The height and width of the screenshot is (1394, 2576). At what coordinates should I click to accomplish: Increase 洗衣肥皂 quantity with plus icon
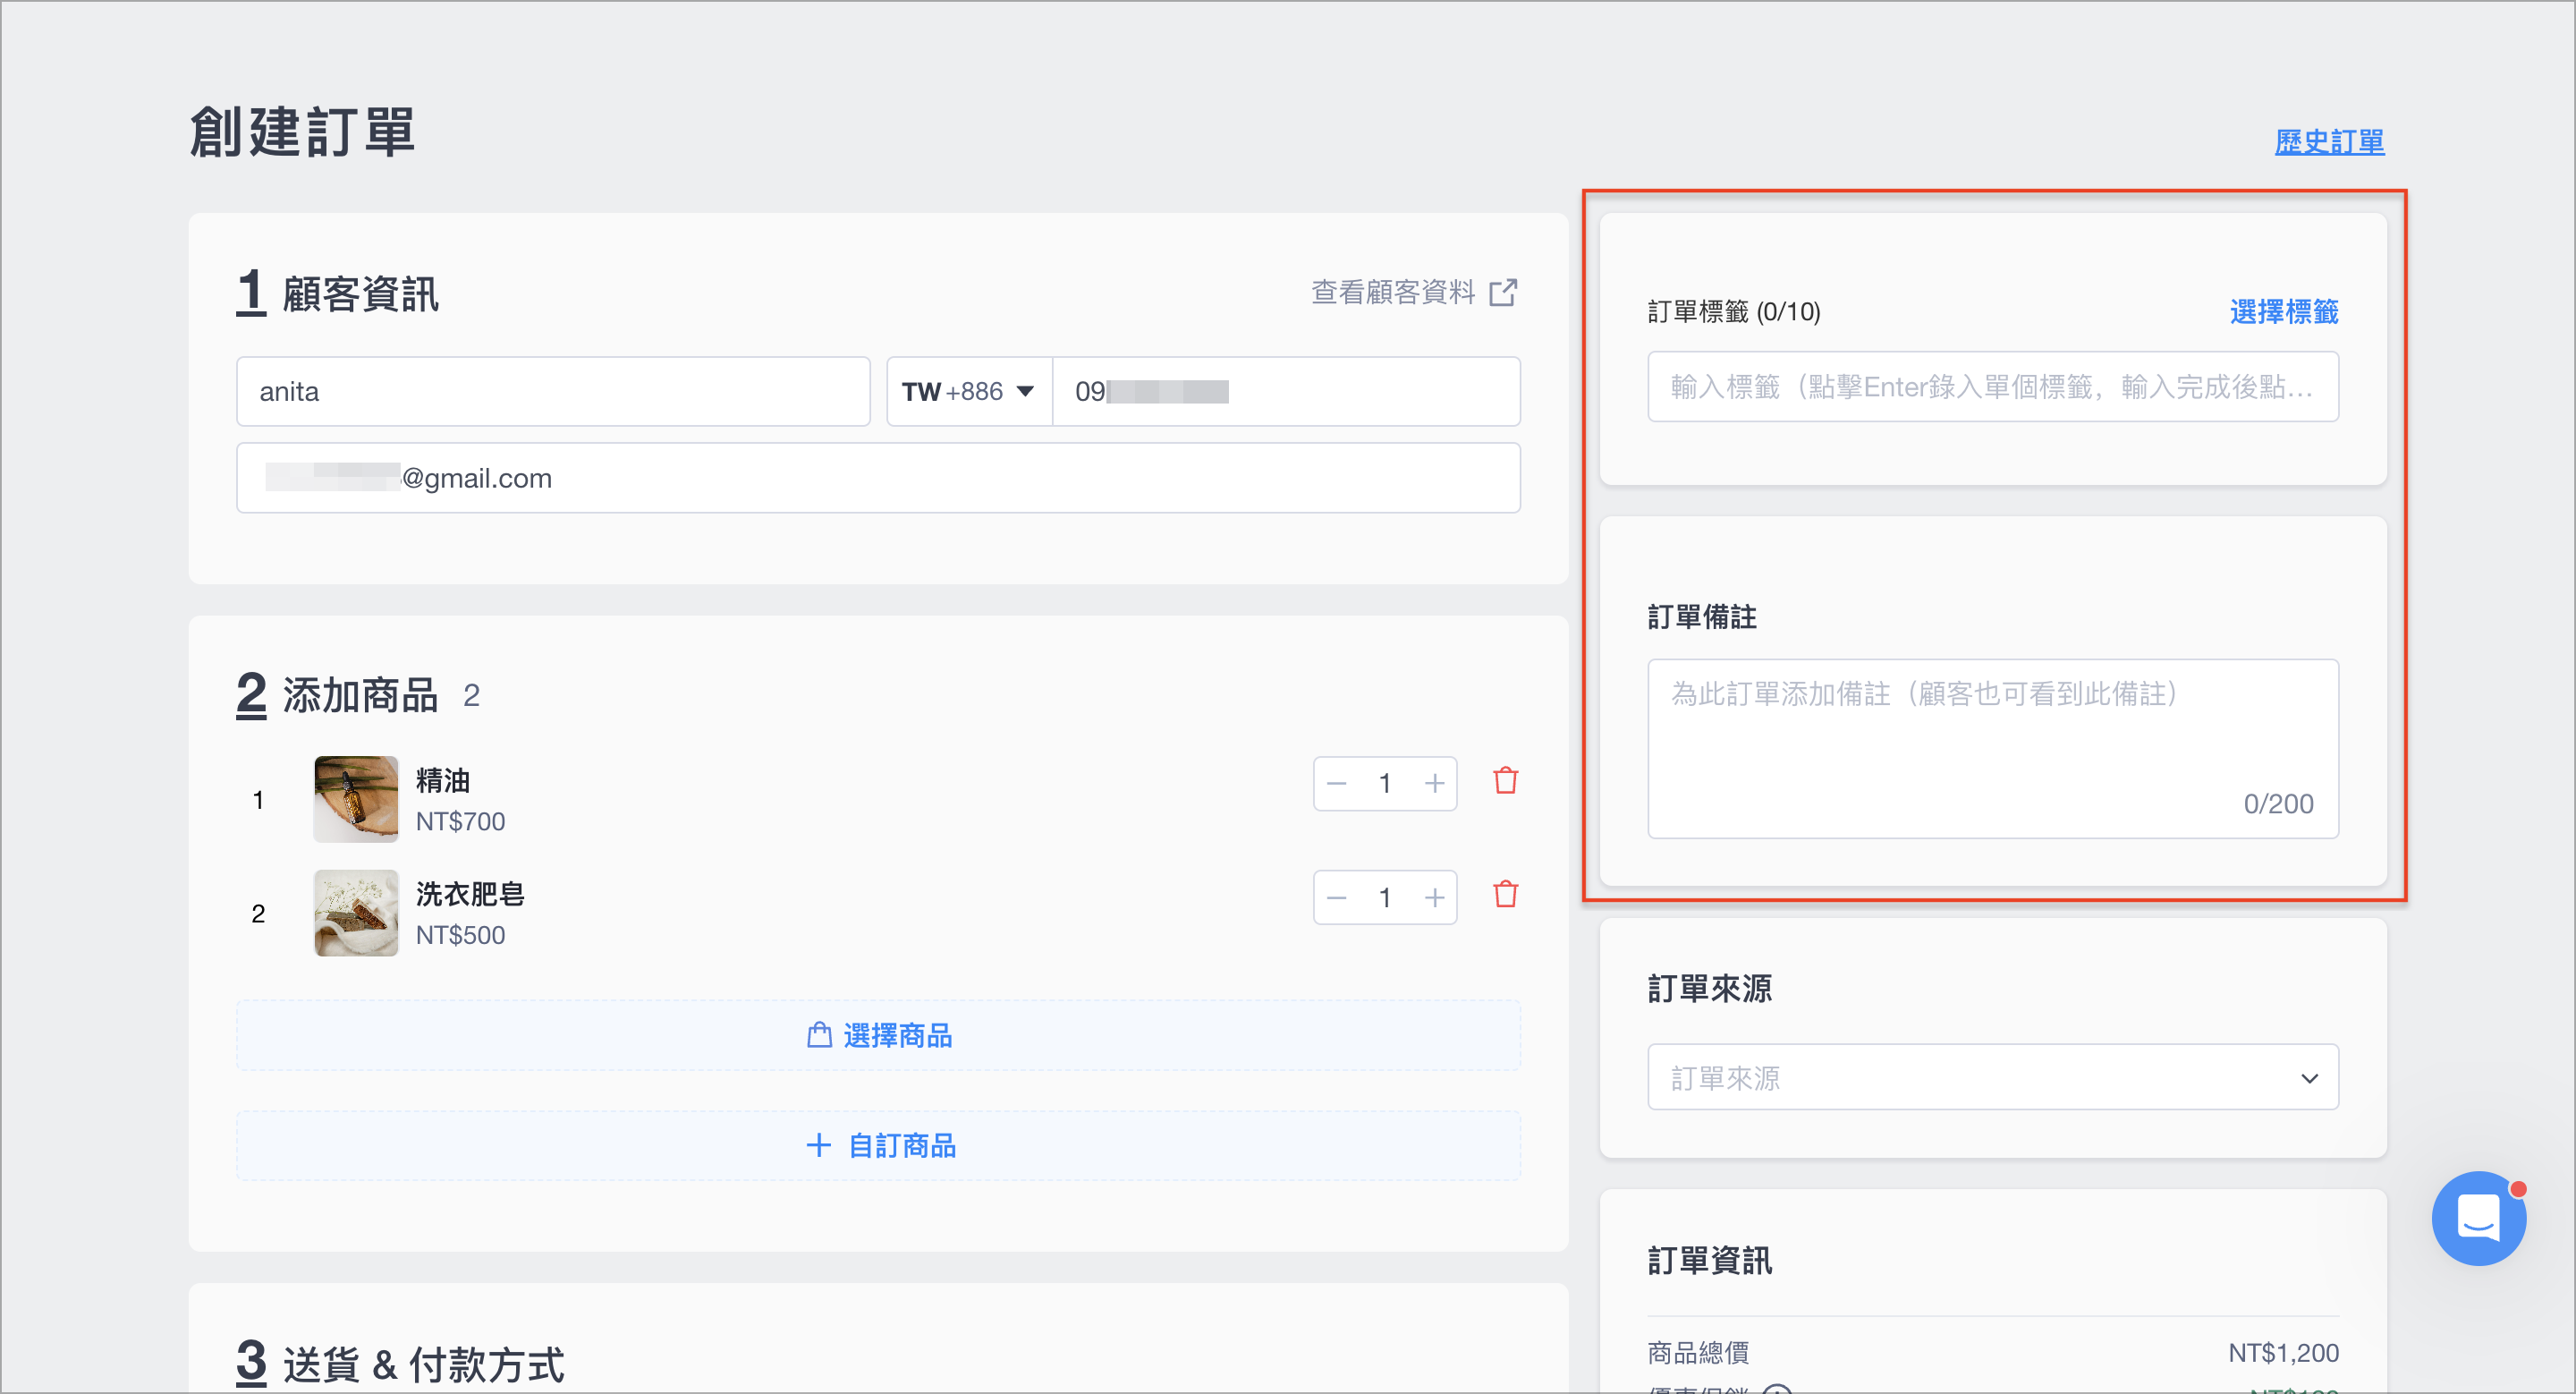click(x=1434, y=898)
